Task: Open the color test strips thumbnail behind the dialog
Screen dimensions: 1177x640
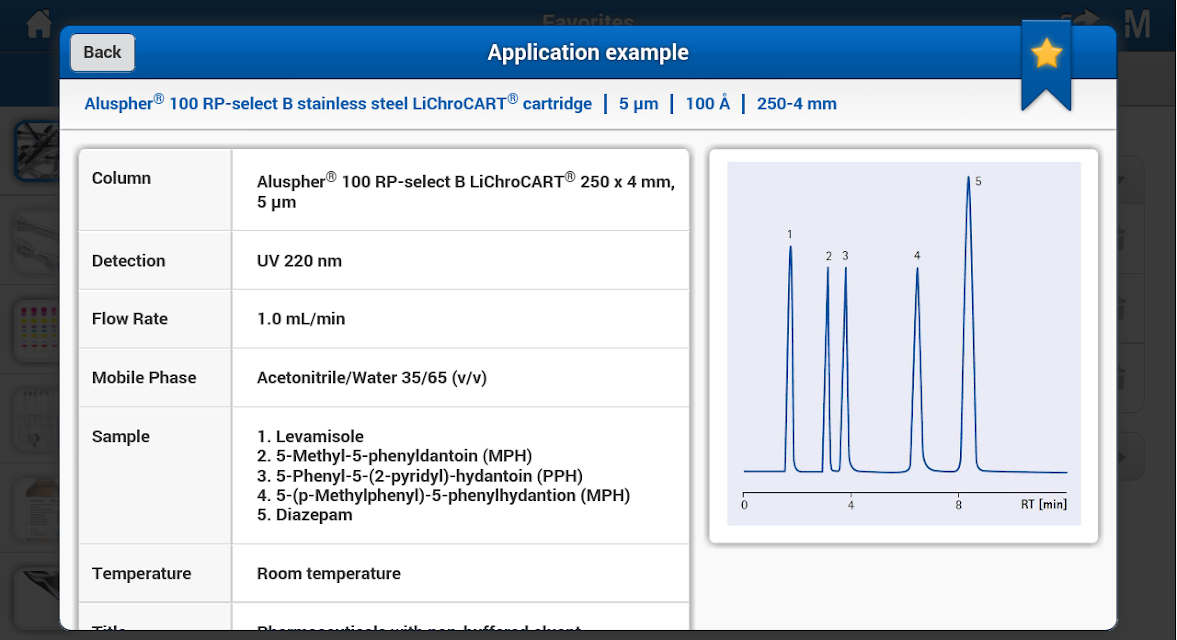Action: pos(38,330)
